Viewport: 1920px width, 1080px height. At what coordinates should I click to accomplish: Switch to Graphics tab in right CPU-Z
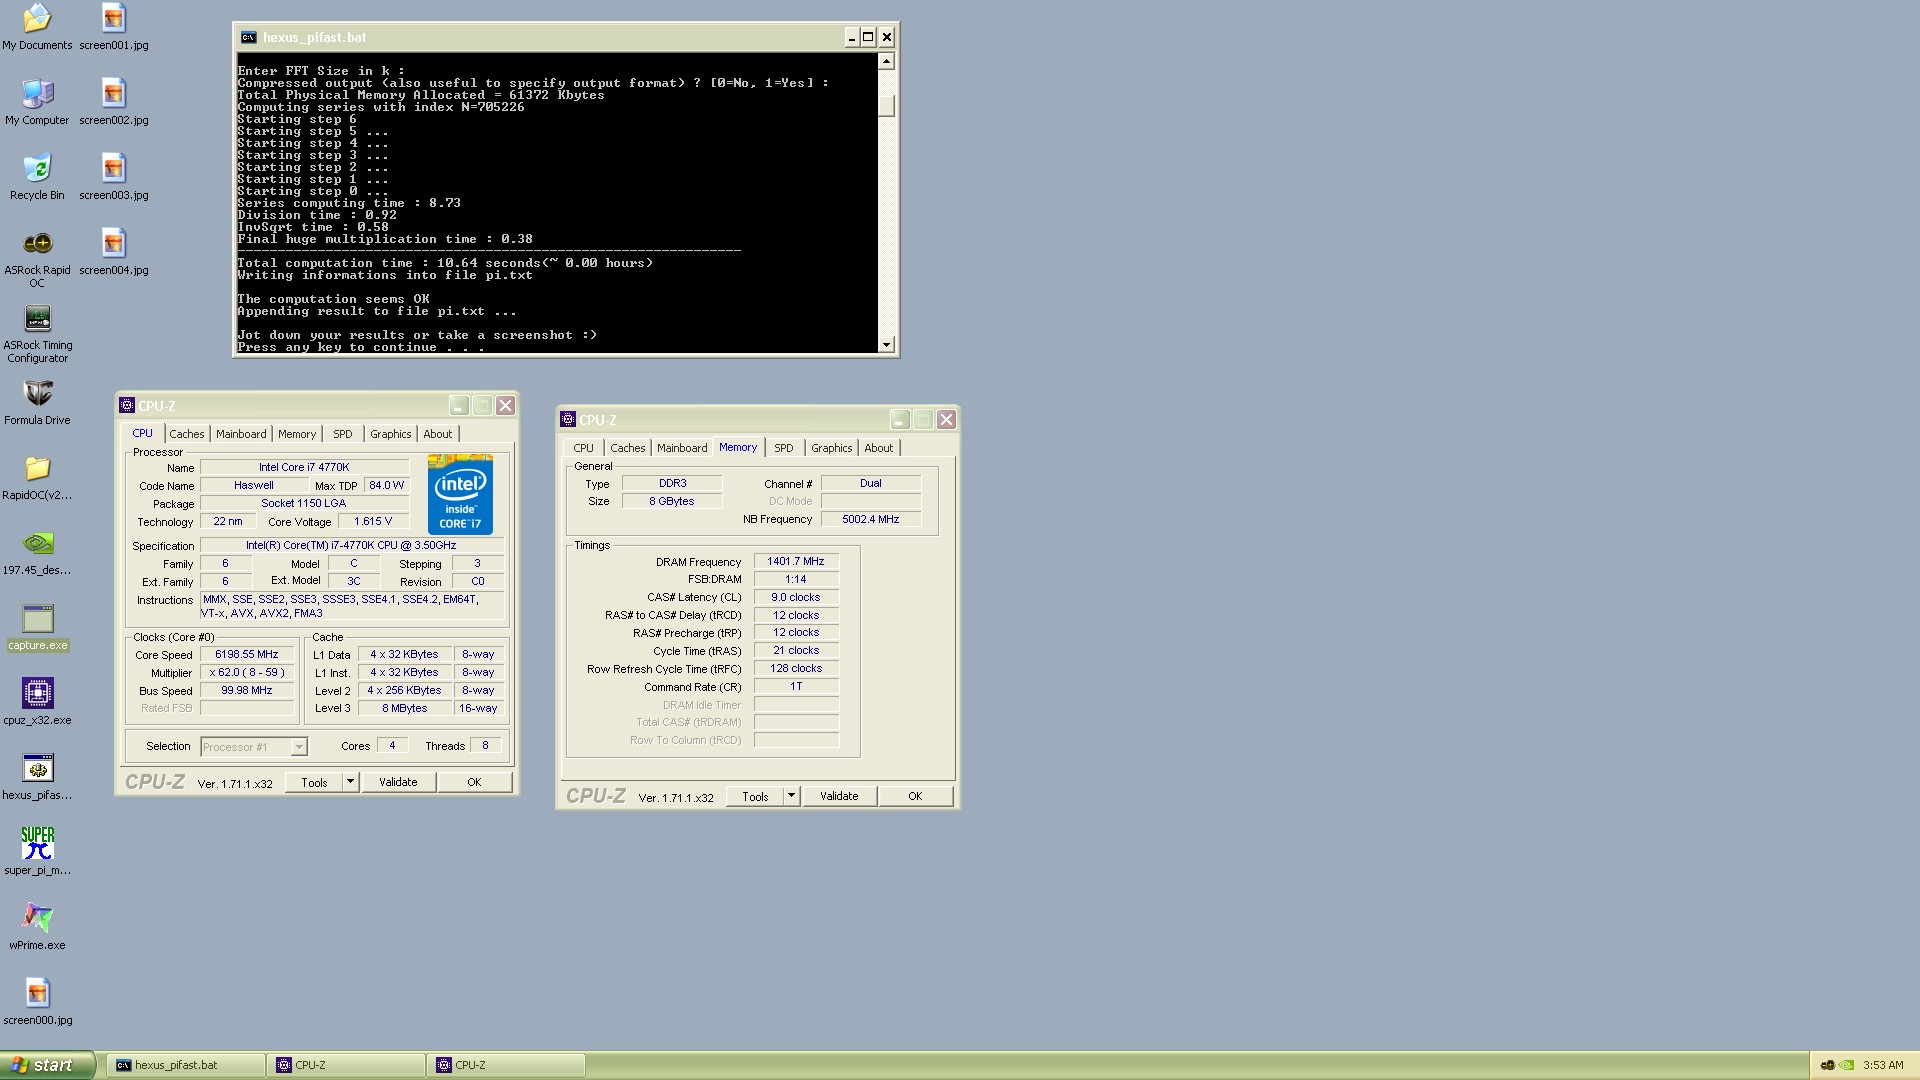[x=832, y=448]
